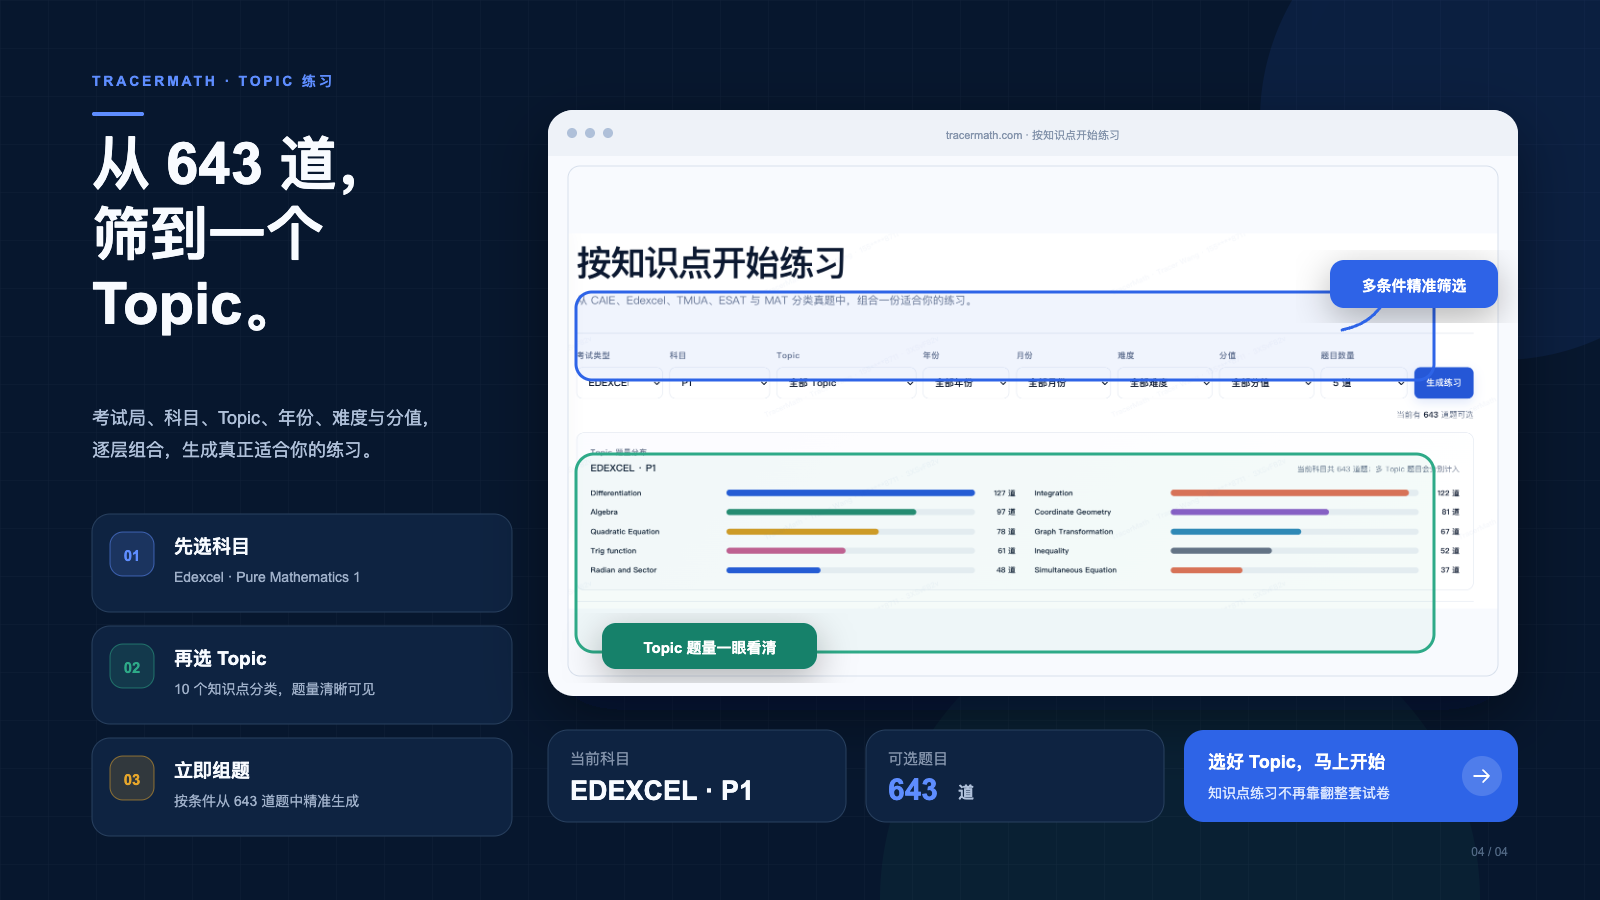
Task: Click the 'Radian and Sector' topic label
Action: tap(623, 570)
